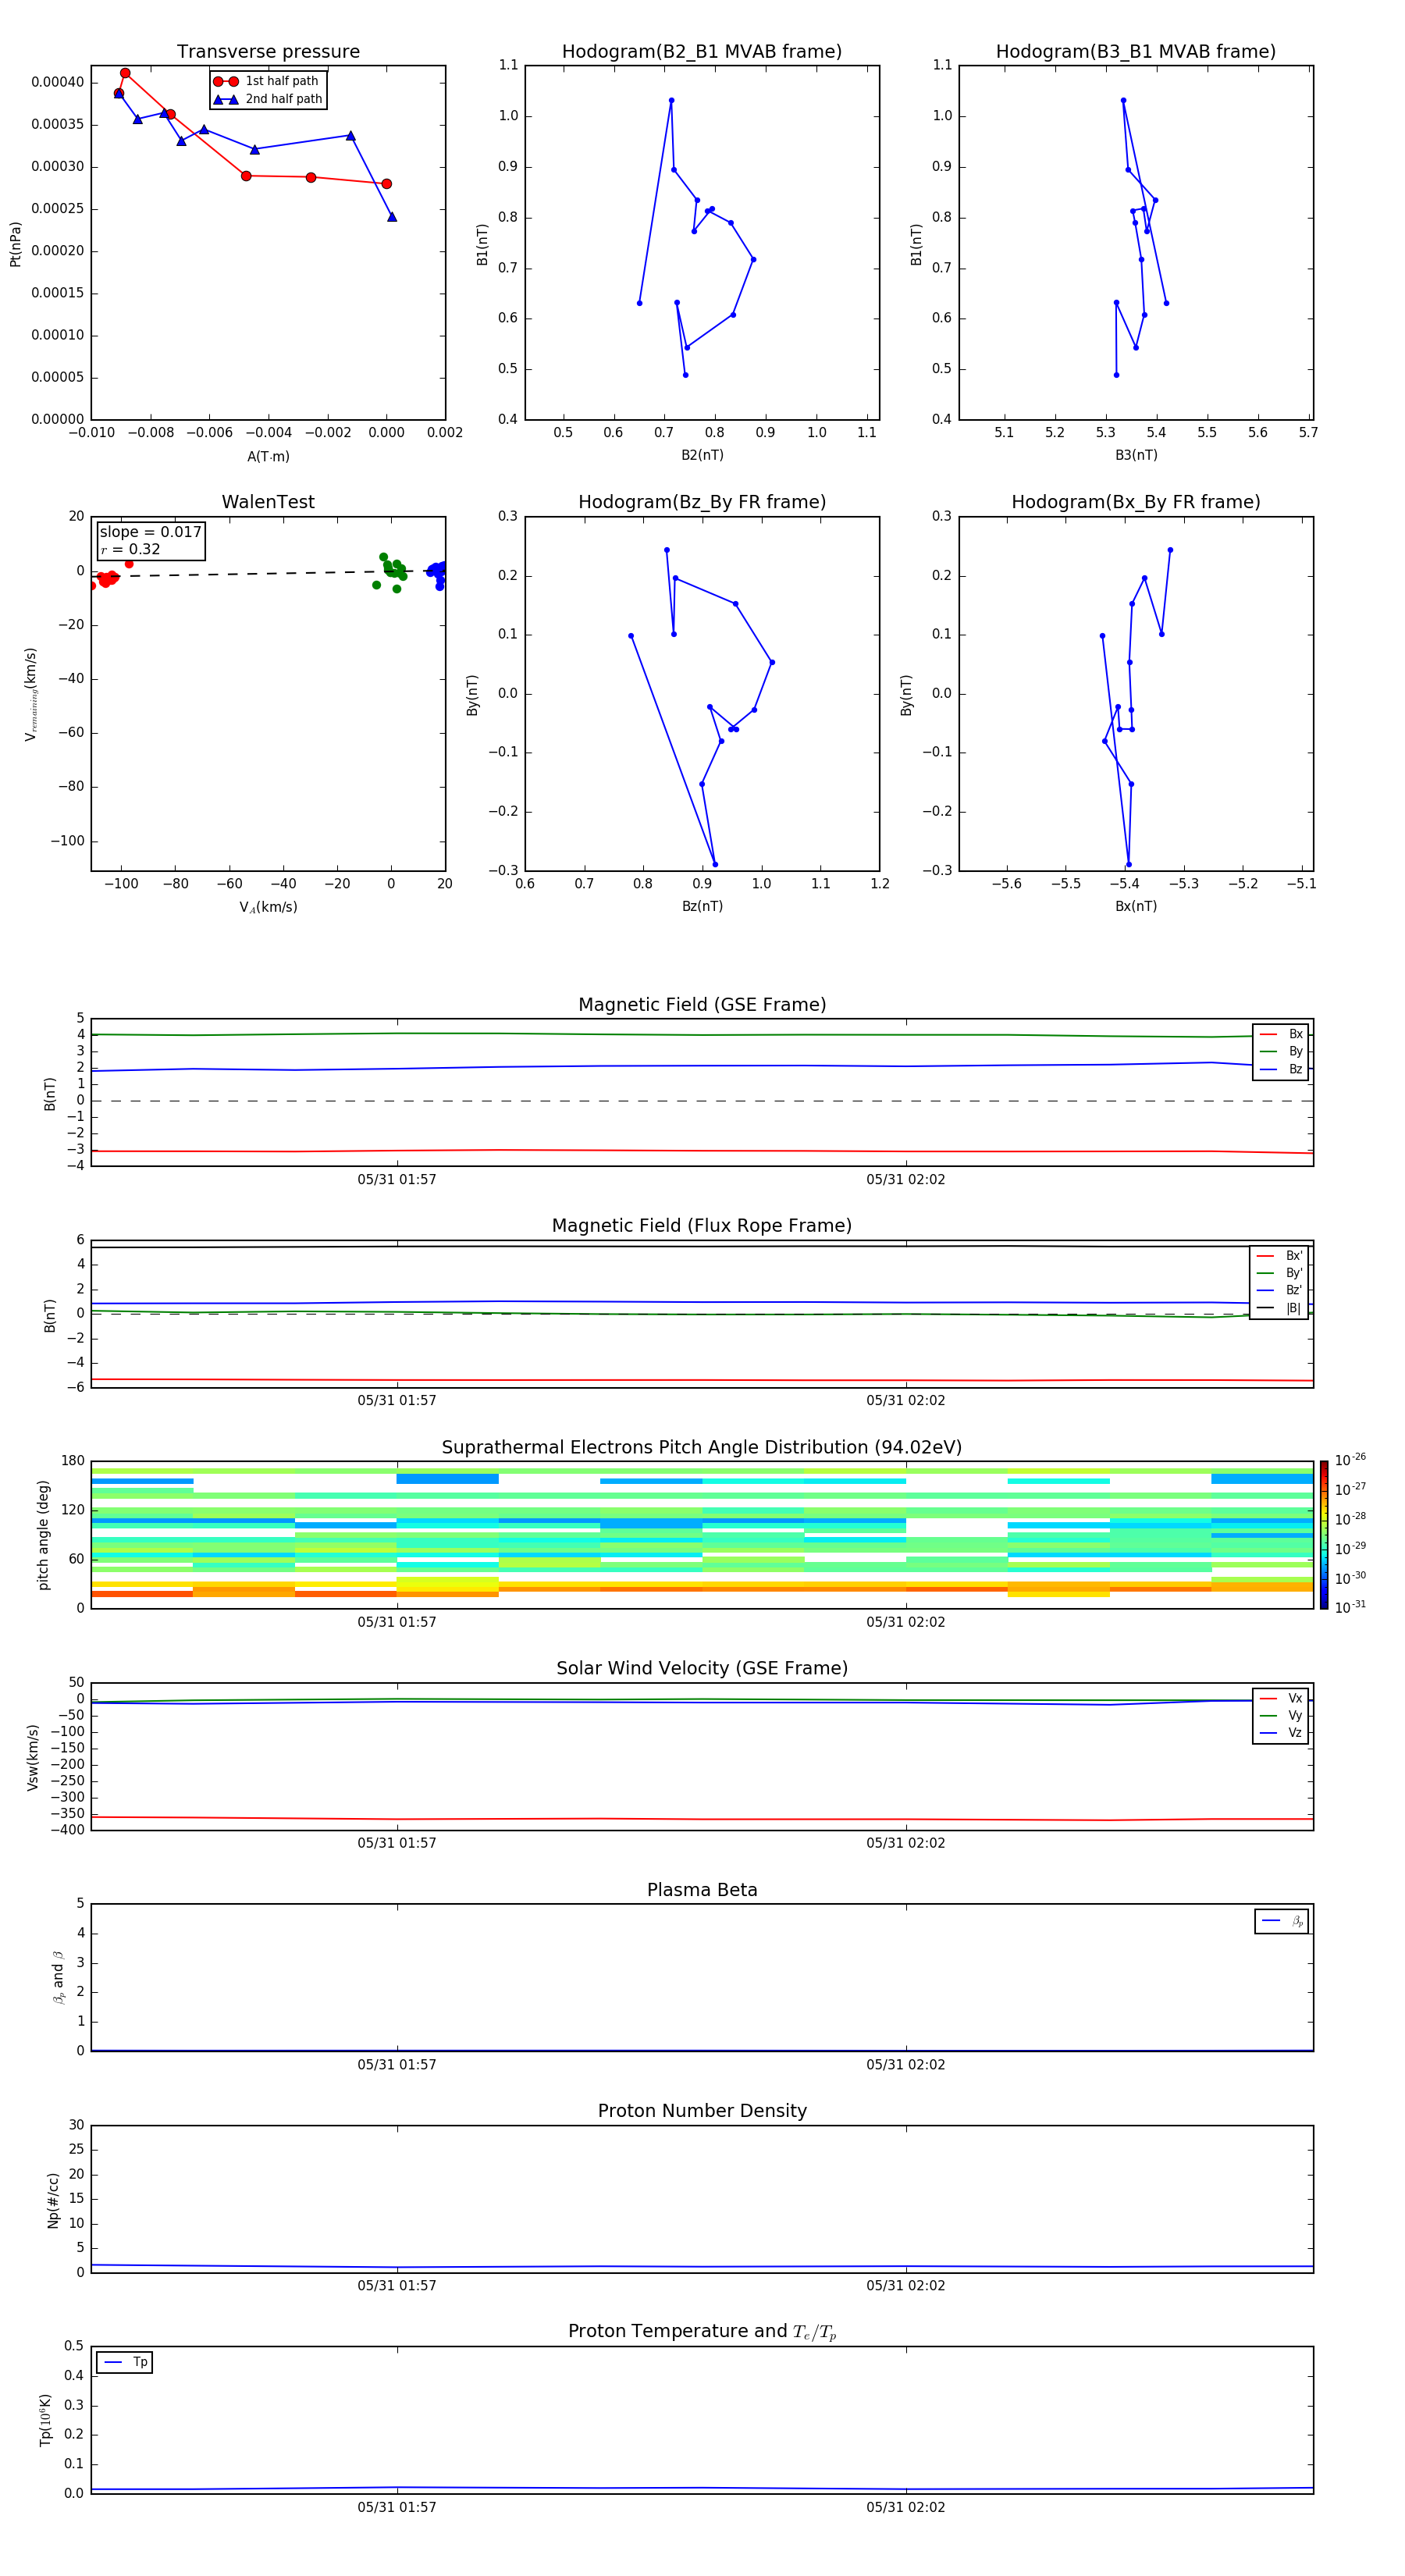The height and width of the screenshot is (2576, 1405).
Task: Click the 'Magnetic Field (GSE Frame)' title
Action: point(702,1005)
